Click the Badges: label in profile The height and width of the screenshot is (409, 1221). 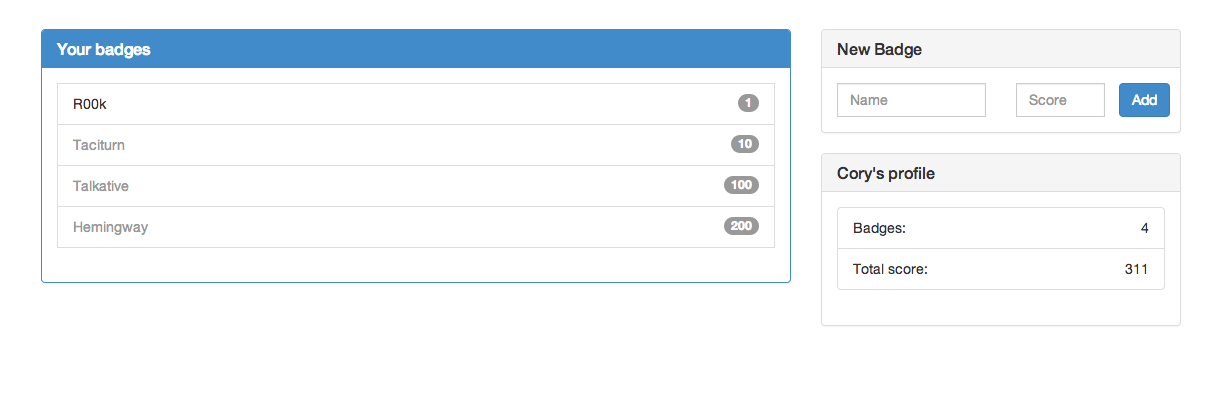pos(879,228)
